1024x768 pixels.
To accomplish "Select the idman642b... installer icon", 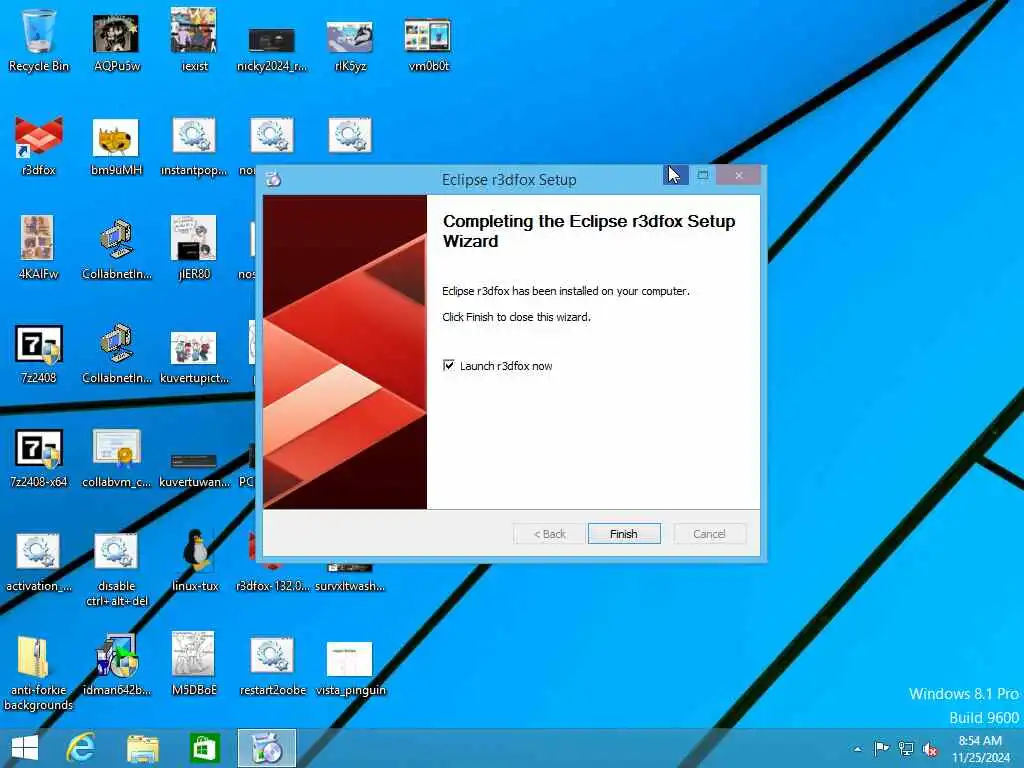I will click(x=116, y=665).
